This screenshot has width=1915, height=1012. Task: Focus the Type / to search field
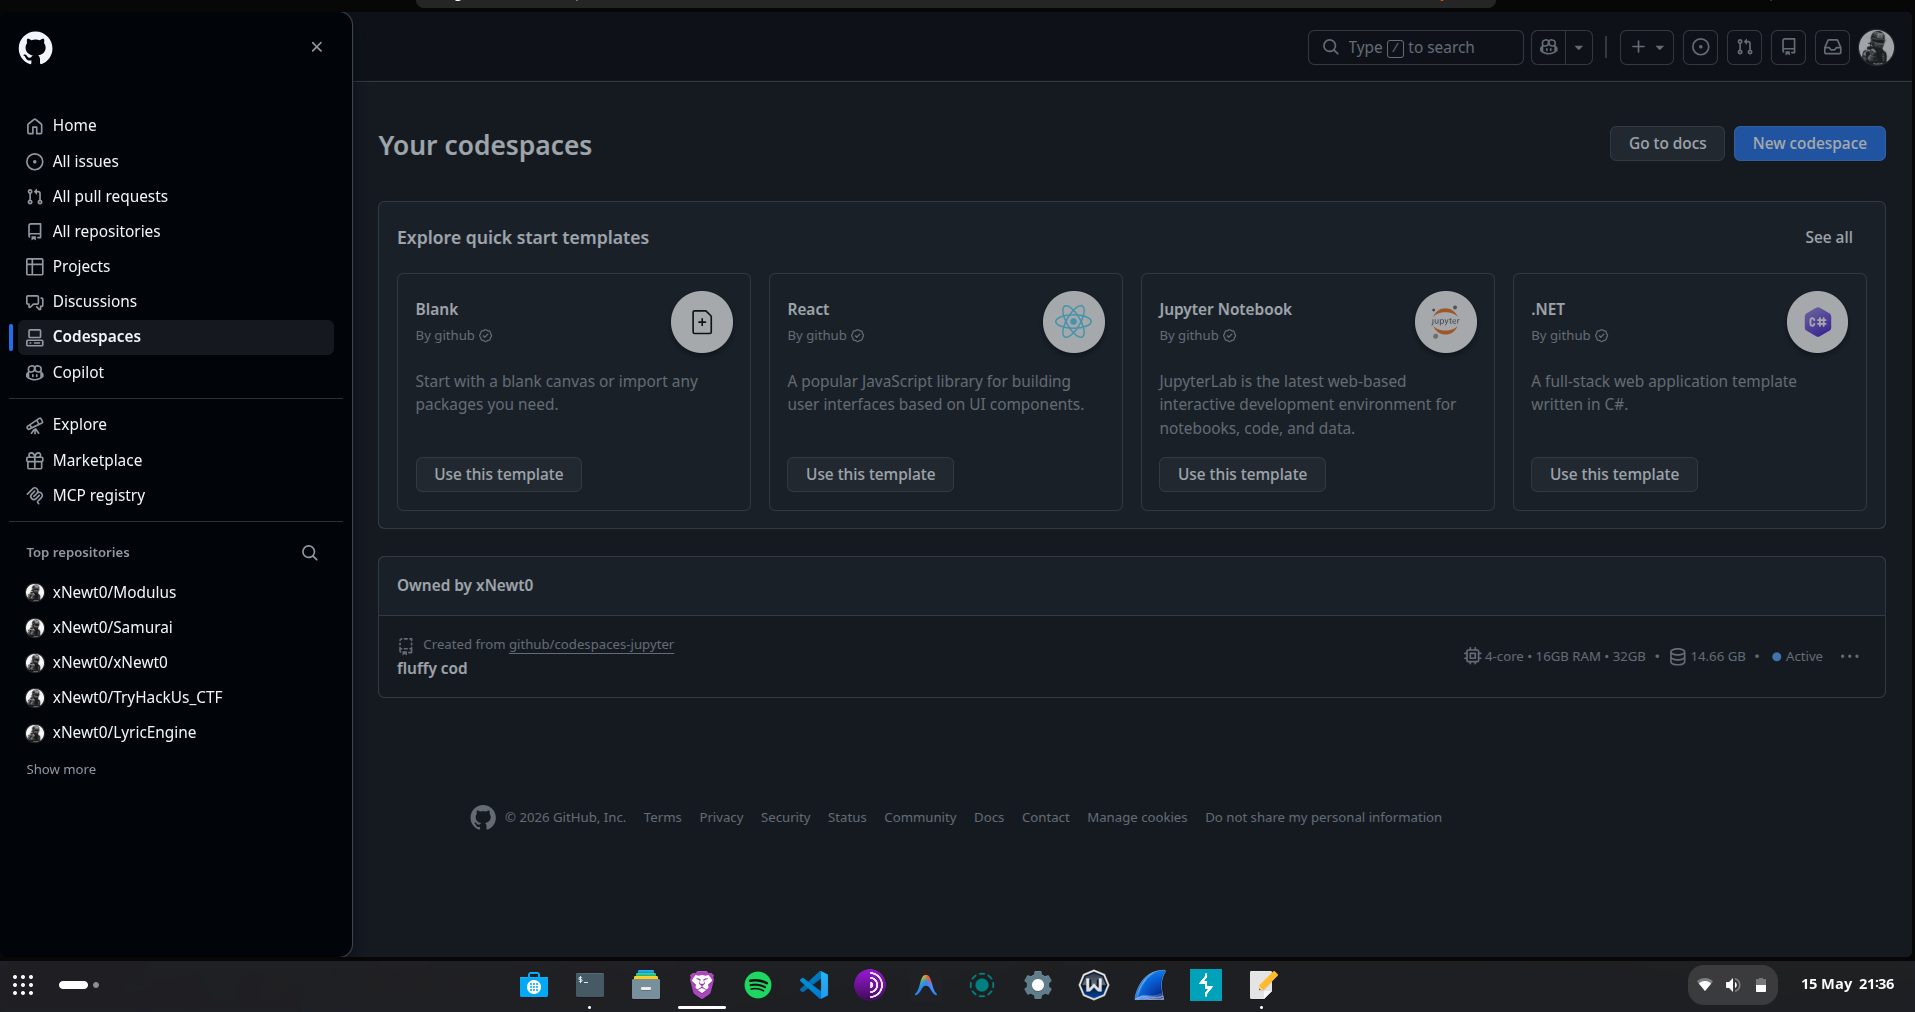pyautogui.click(x=1415, y=47)
